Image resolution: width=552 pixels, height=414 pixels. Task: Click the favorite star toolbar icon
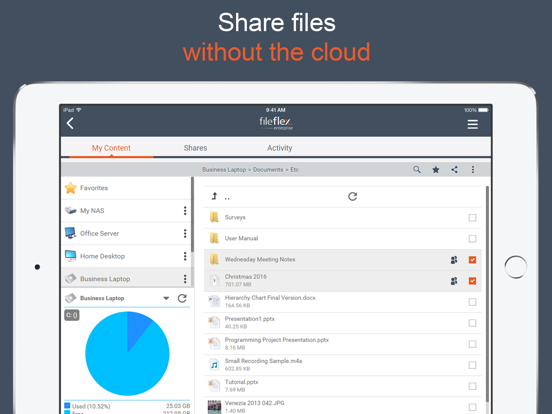pos(436,170)
